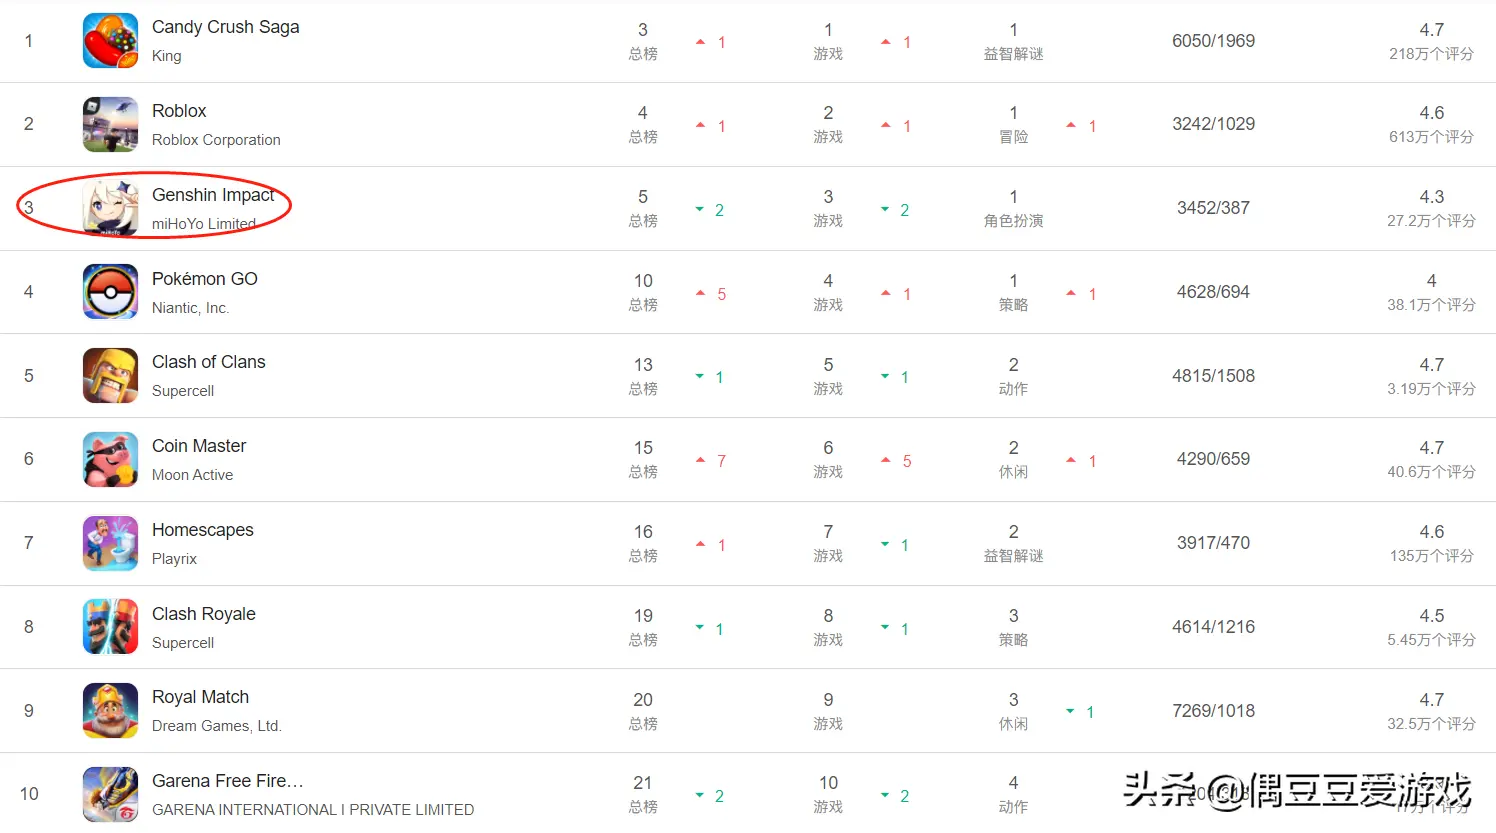Click the Clash Royale app icon

[110, 627]
